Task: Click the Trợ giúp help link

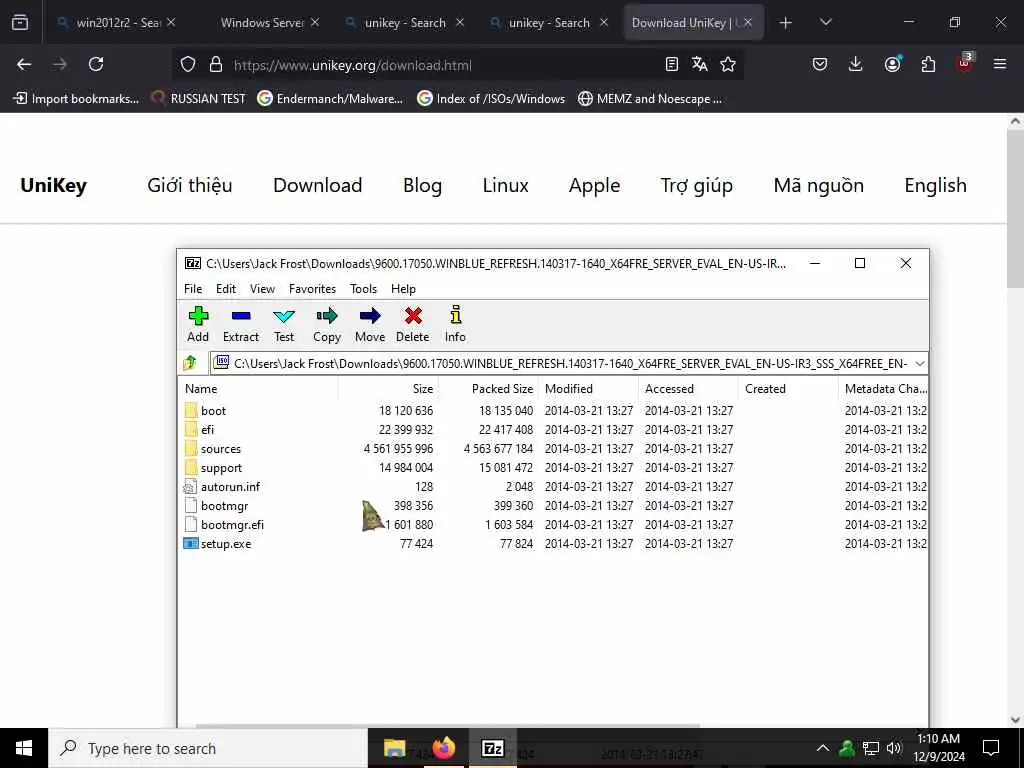Action: (x=696, y=185)
